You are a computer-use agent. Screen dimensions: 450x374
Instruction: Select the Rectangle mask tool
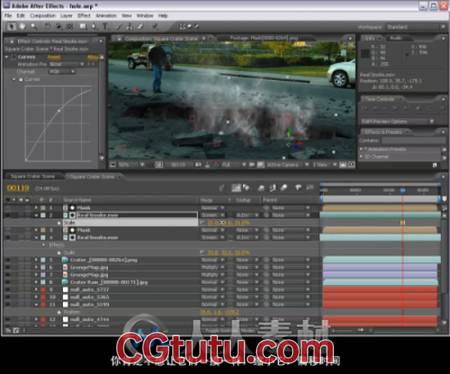83,27
